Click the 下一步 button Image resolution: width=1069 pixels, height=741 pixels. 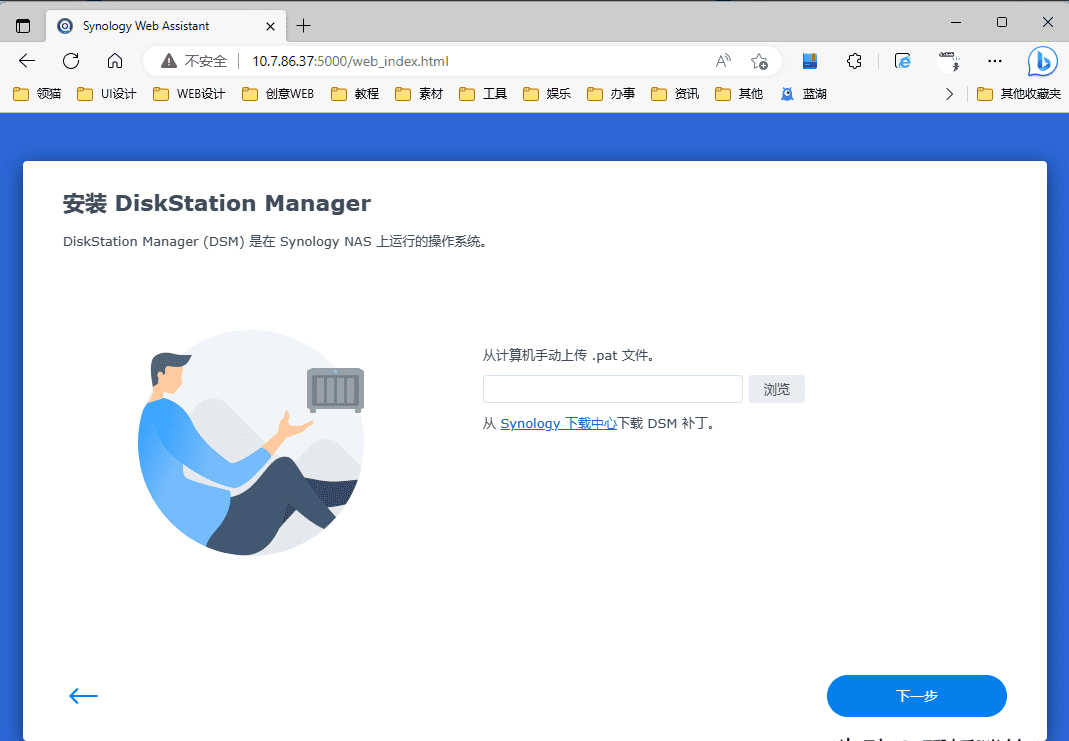click(x=916, y=696)
